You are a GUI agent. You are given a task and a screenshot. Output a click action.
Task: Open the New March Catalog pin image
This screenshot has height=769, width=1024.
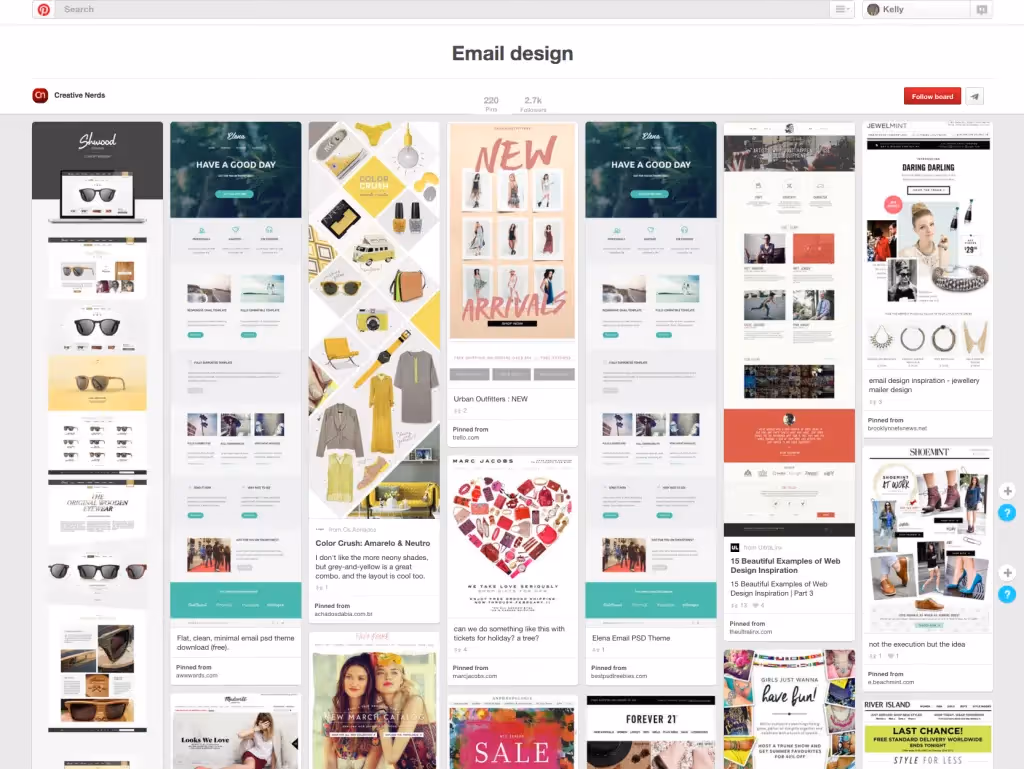click(374, 700)
